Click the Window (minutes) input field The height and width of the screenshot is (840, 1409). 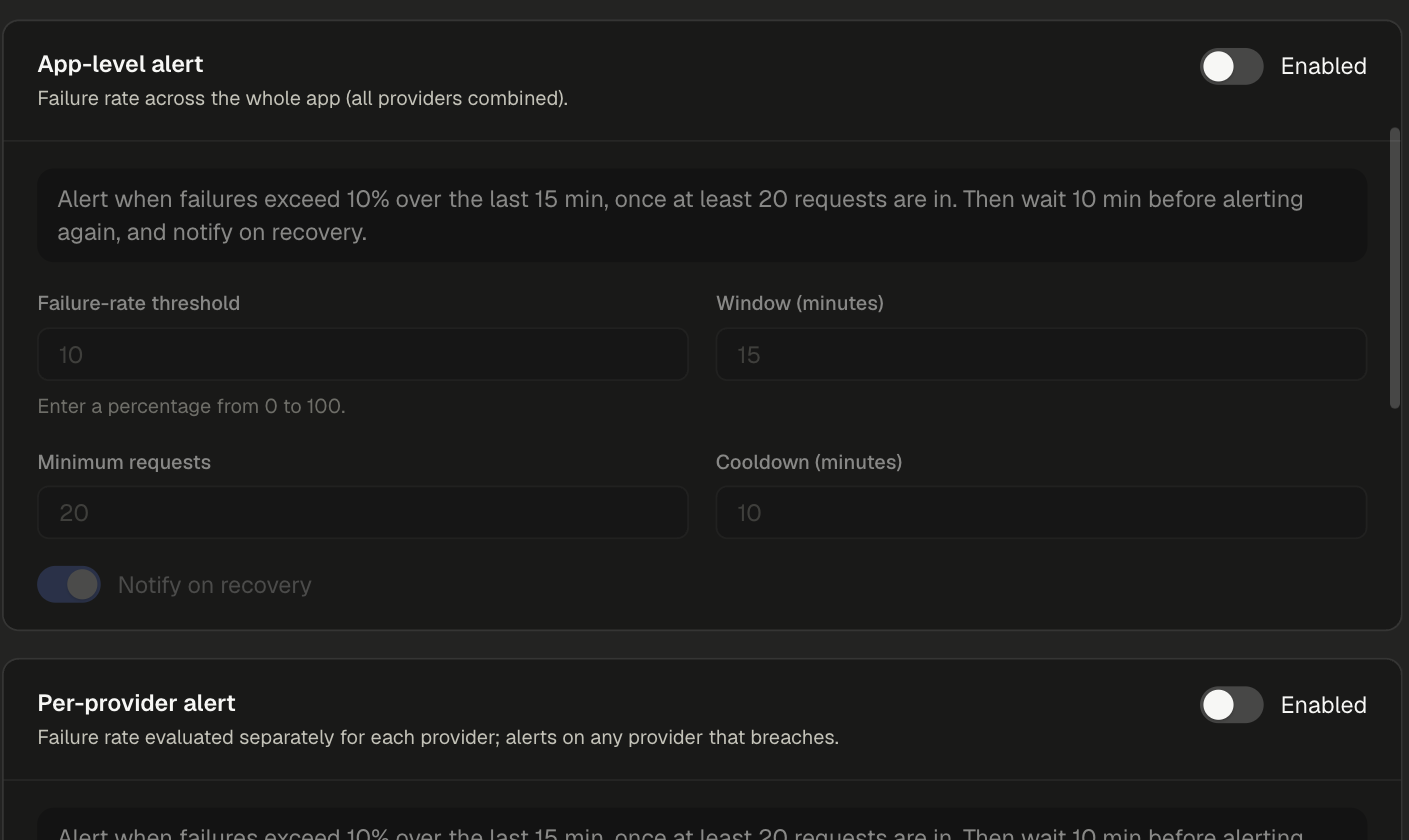[1041, 355]
